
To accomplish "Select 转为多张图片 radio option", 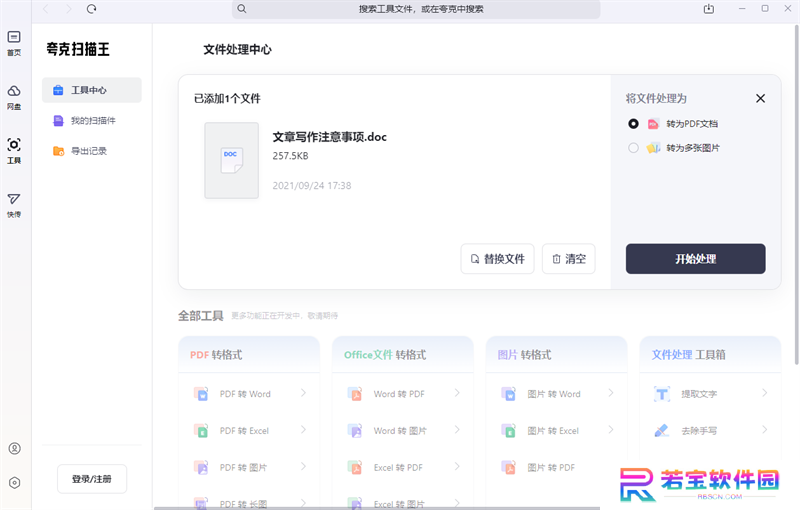I will point(633,148).
